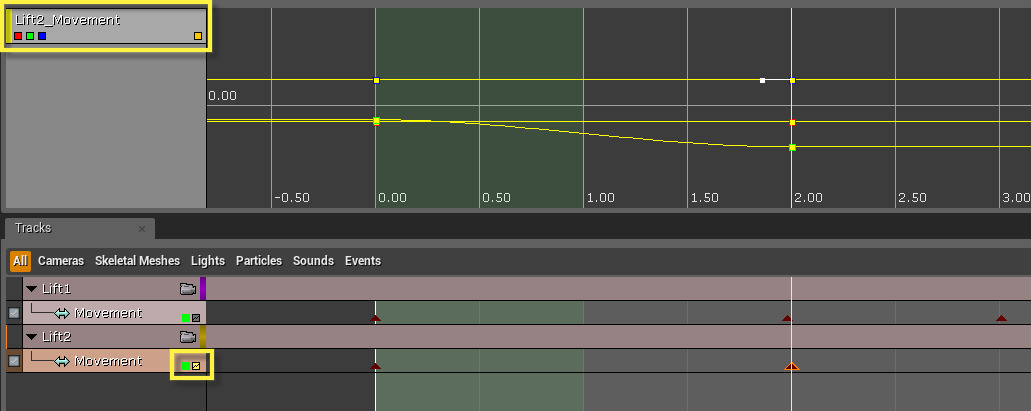The image size is (1031, 411).
Task: Select the Lift2 Movement track label
Action: pyautogui.click(x=108, y=361)
